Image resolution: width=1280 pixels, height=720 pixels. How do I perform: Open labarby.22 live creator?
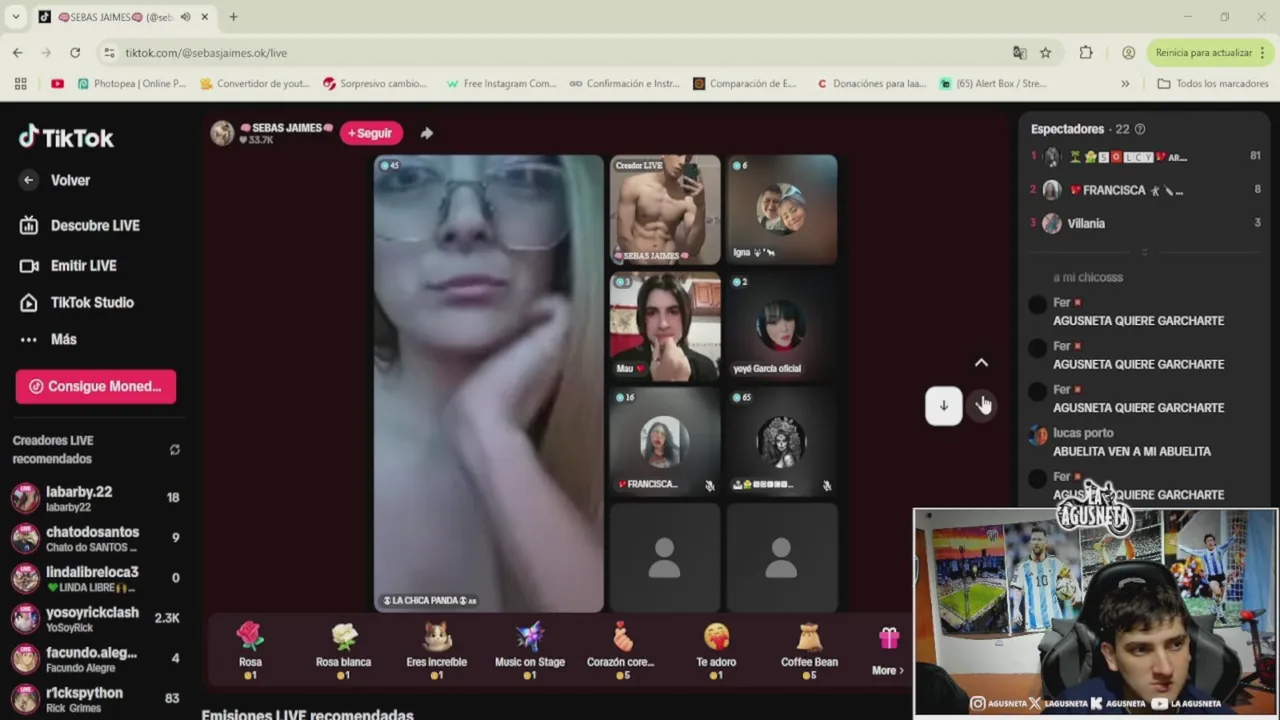coord(96,498)
